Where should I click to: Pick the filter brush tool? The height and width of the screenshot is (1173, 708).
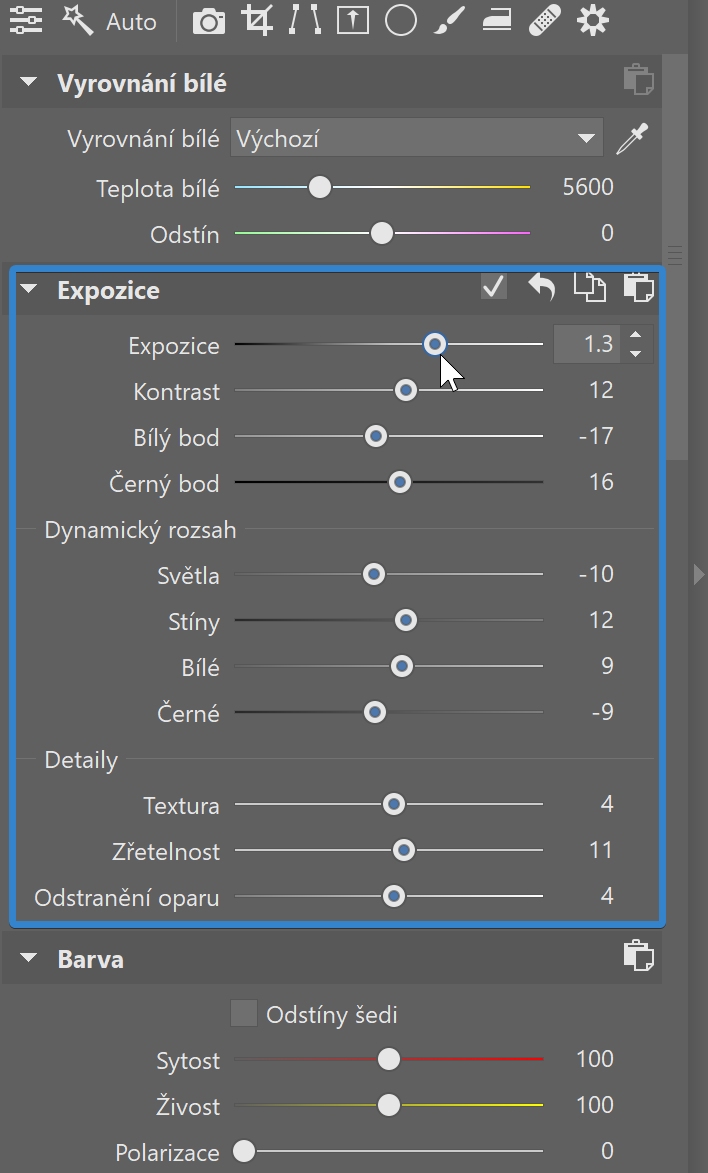pyautogui.click(x=449, y=21)
